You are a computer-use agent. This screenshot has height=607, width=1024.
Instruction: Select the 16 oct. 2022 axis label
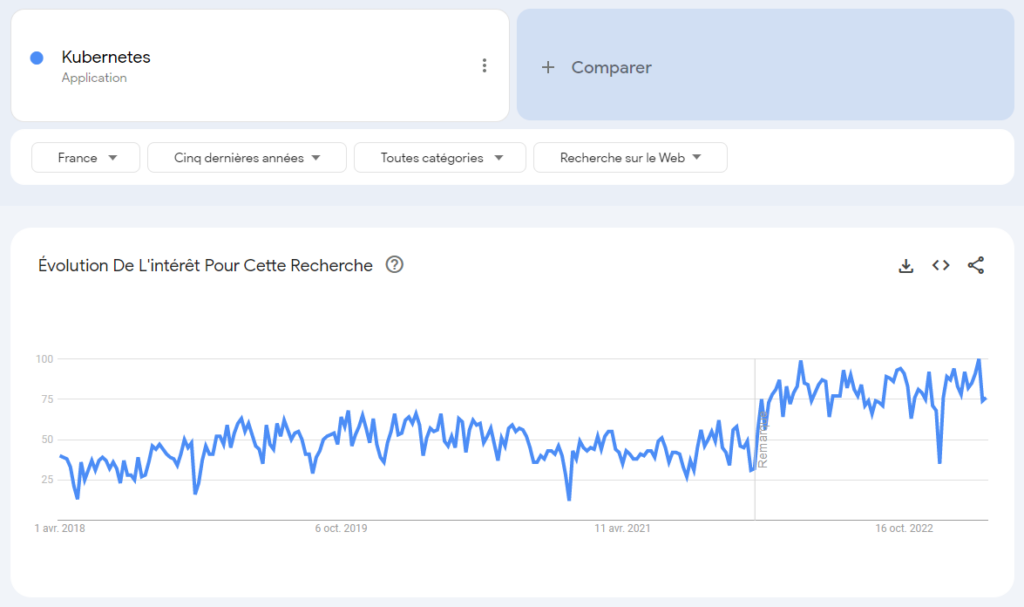point(903,528)
